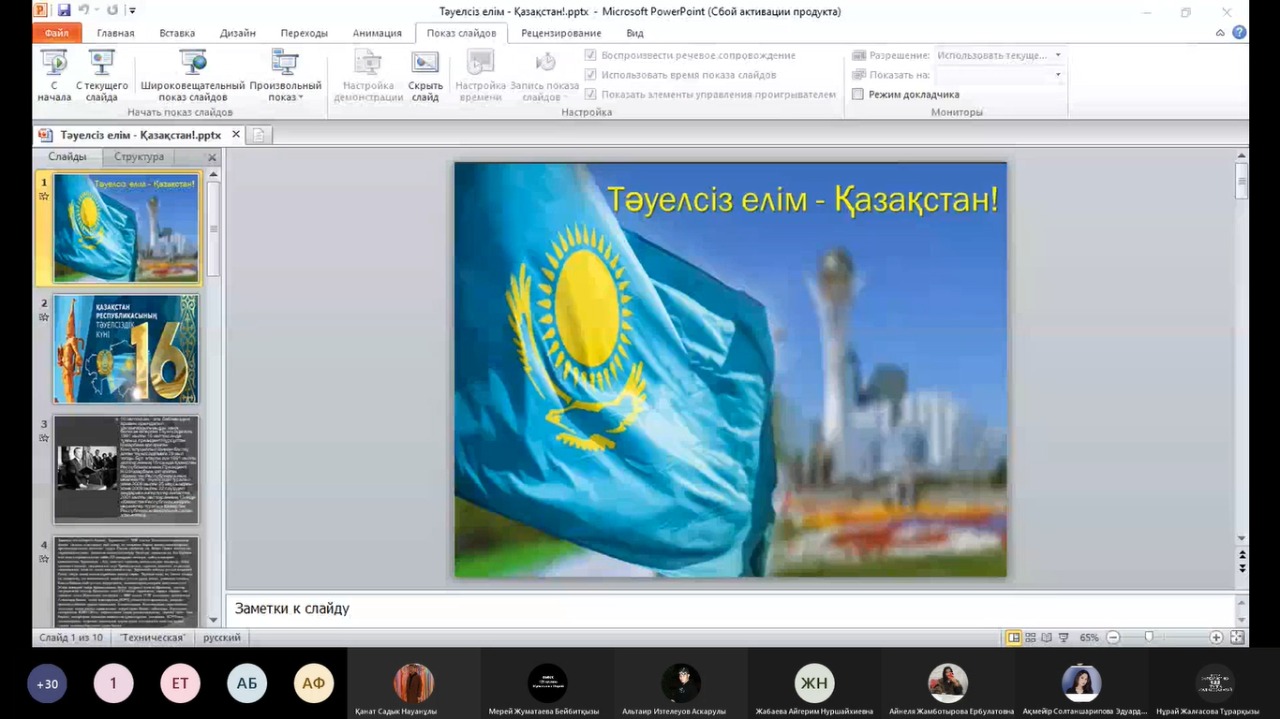The height and width of the screenshot is (719, 1280).
Task: Toggle Использовать время показа слайдов checkbox
Action: [x=591, y=75]
